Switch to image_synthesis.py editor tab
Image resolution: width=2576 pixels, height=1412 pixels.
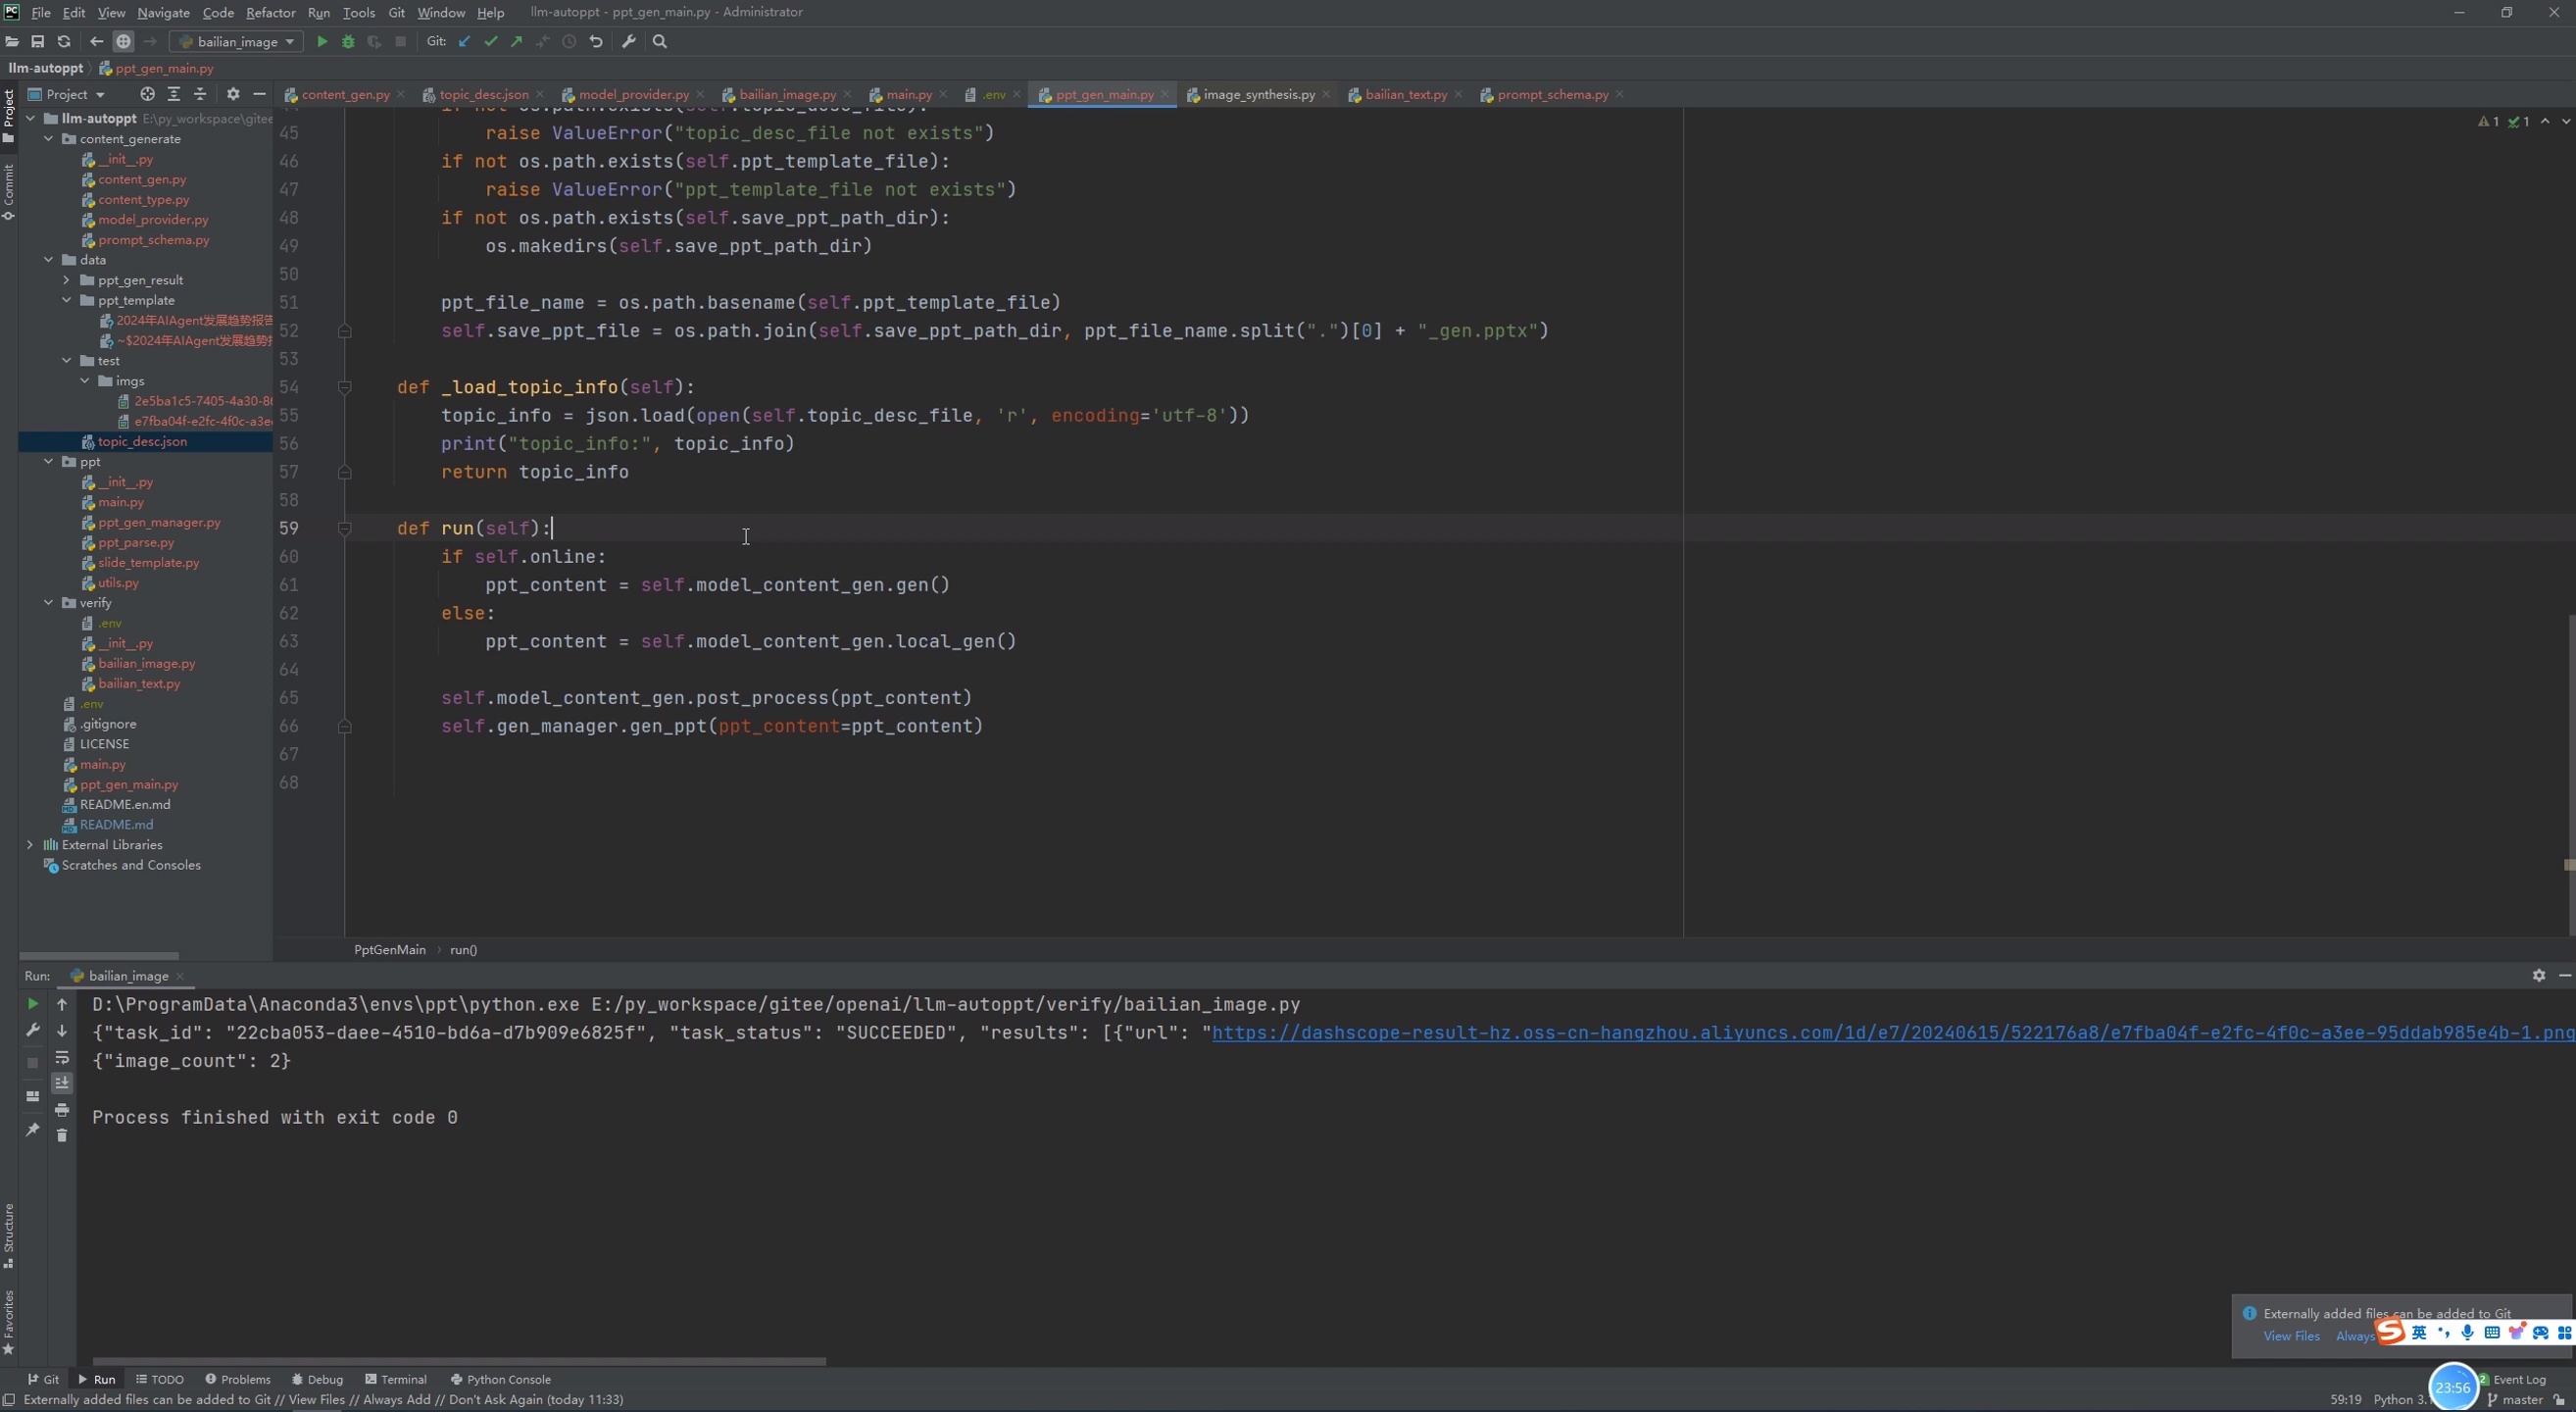tap(1258, 94)
